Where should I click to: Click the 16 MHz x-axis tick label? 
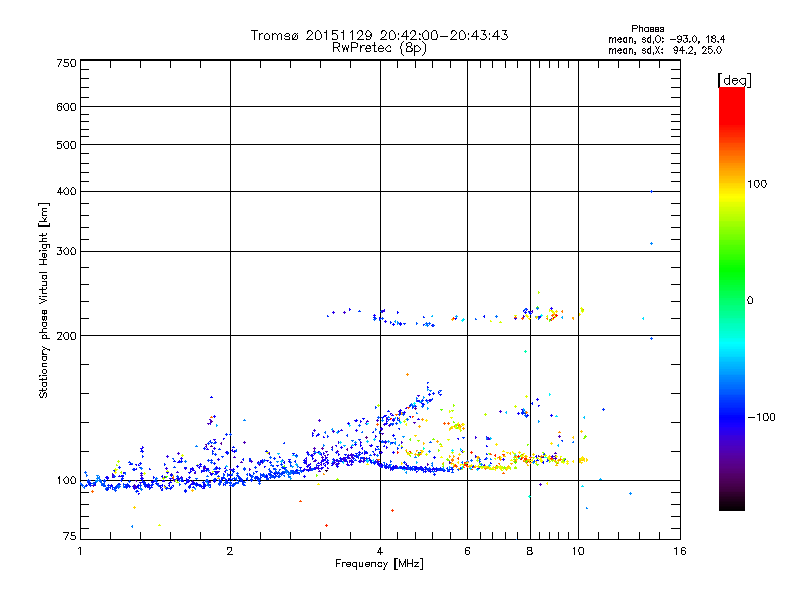click(x=680, y=551)
